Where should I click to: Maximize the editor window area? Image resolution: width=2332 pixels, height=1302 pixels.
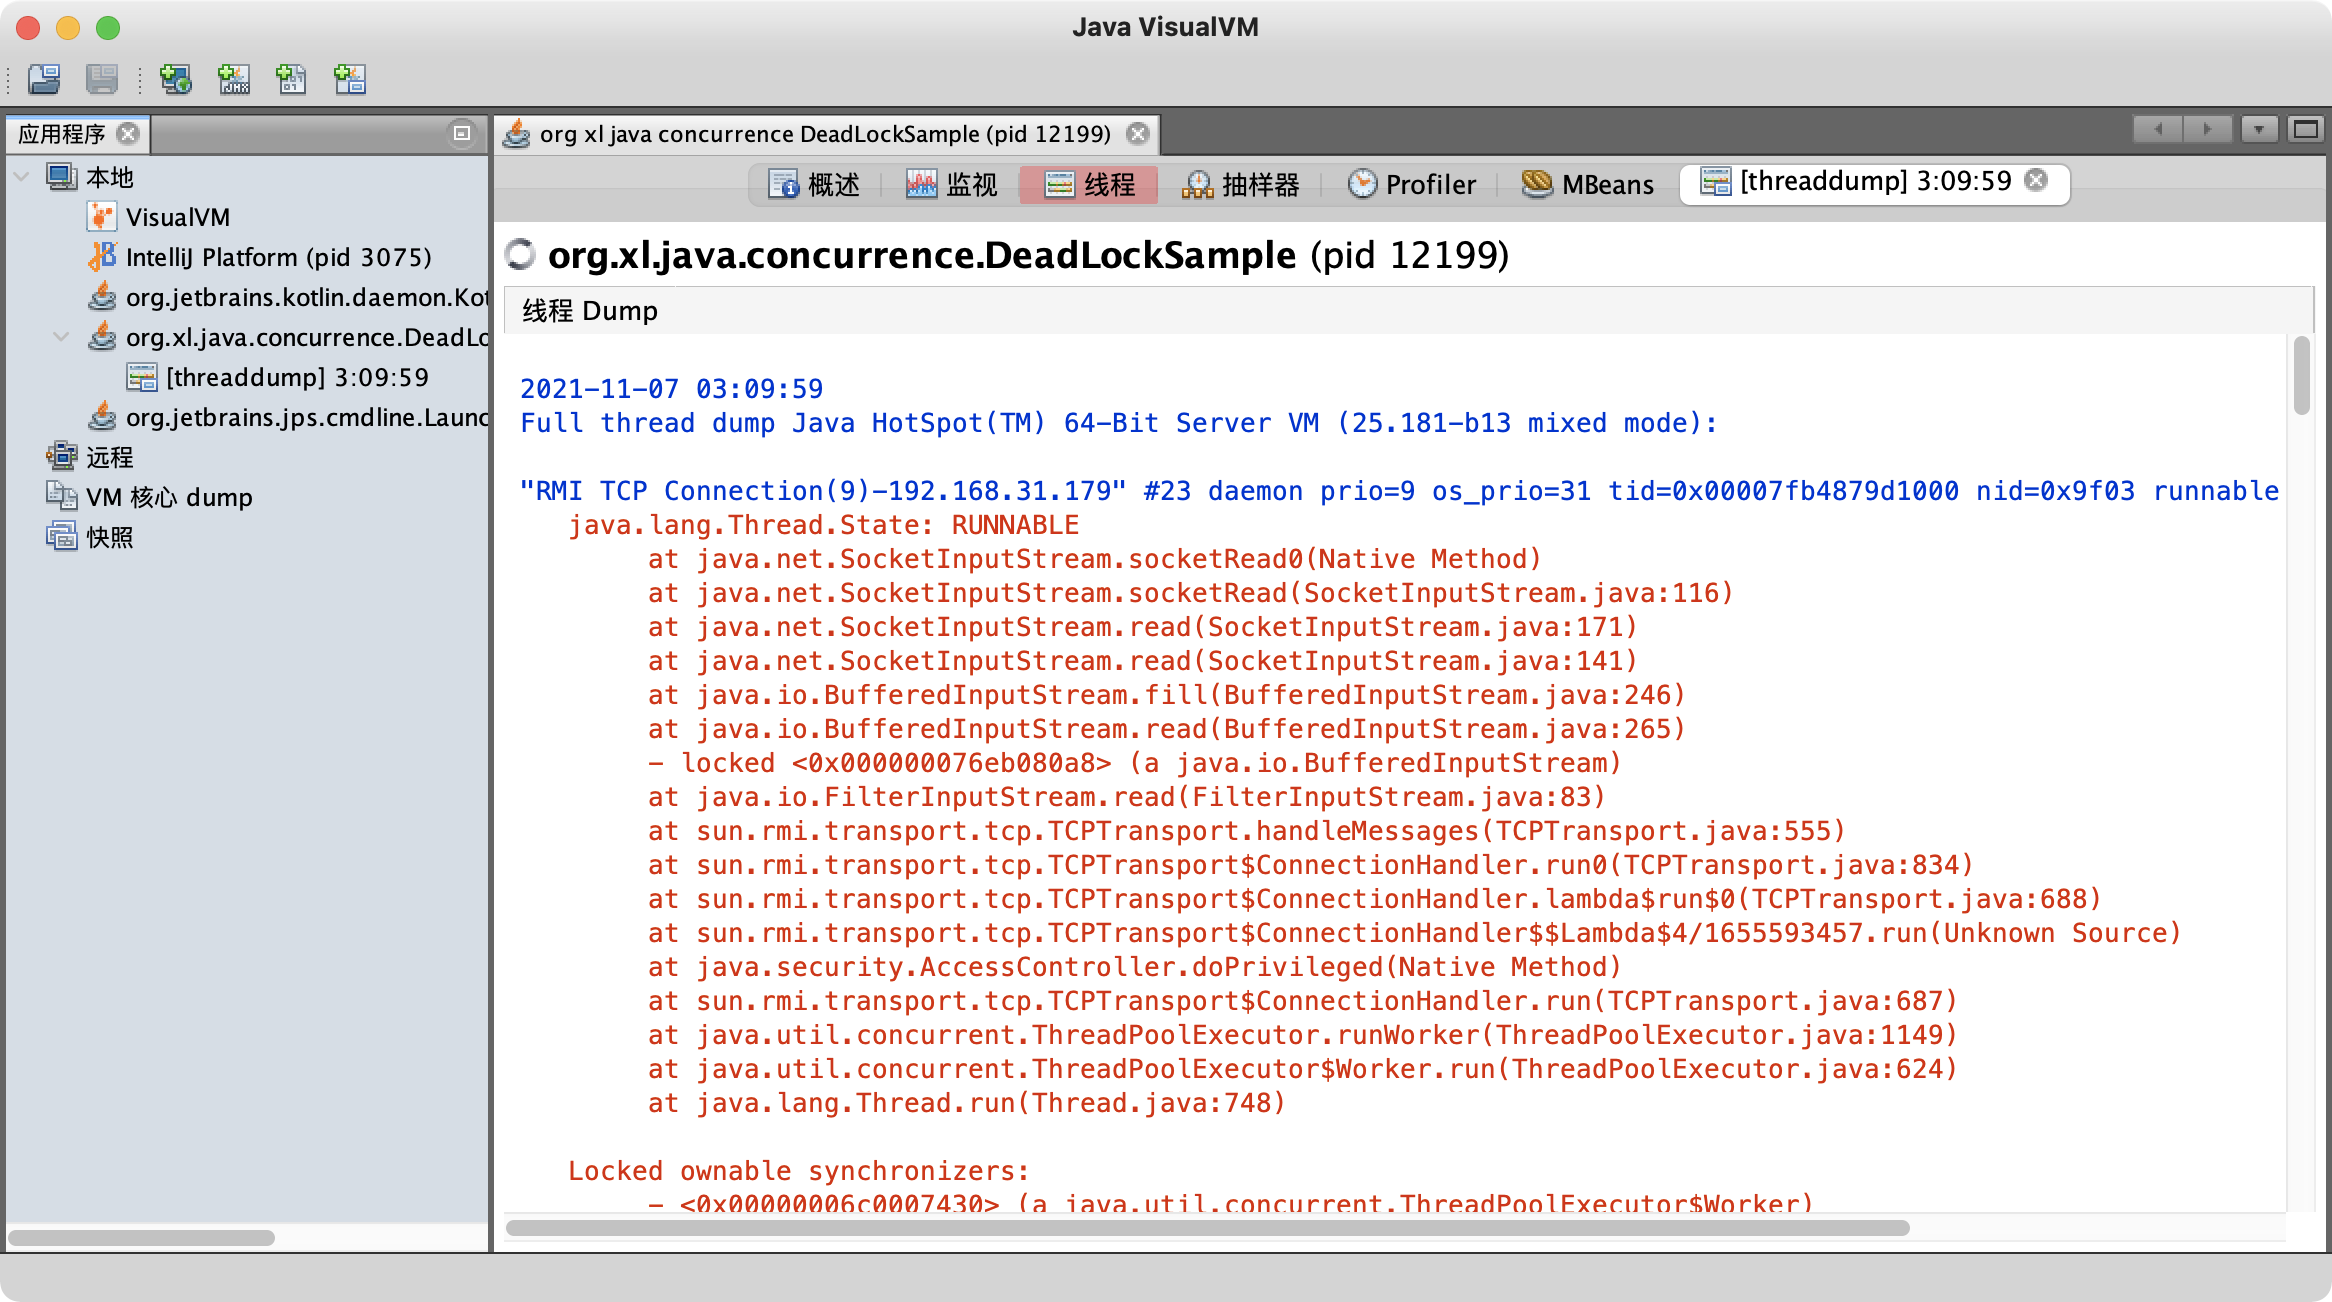(x=2306, y=129)
